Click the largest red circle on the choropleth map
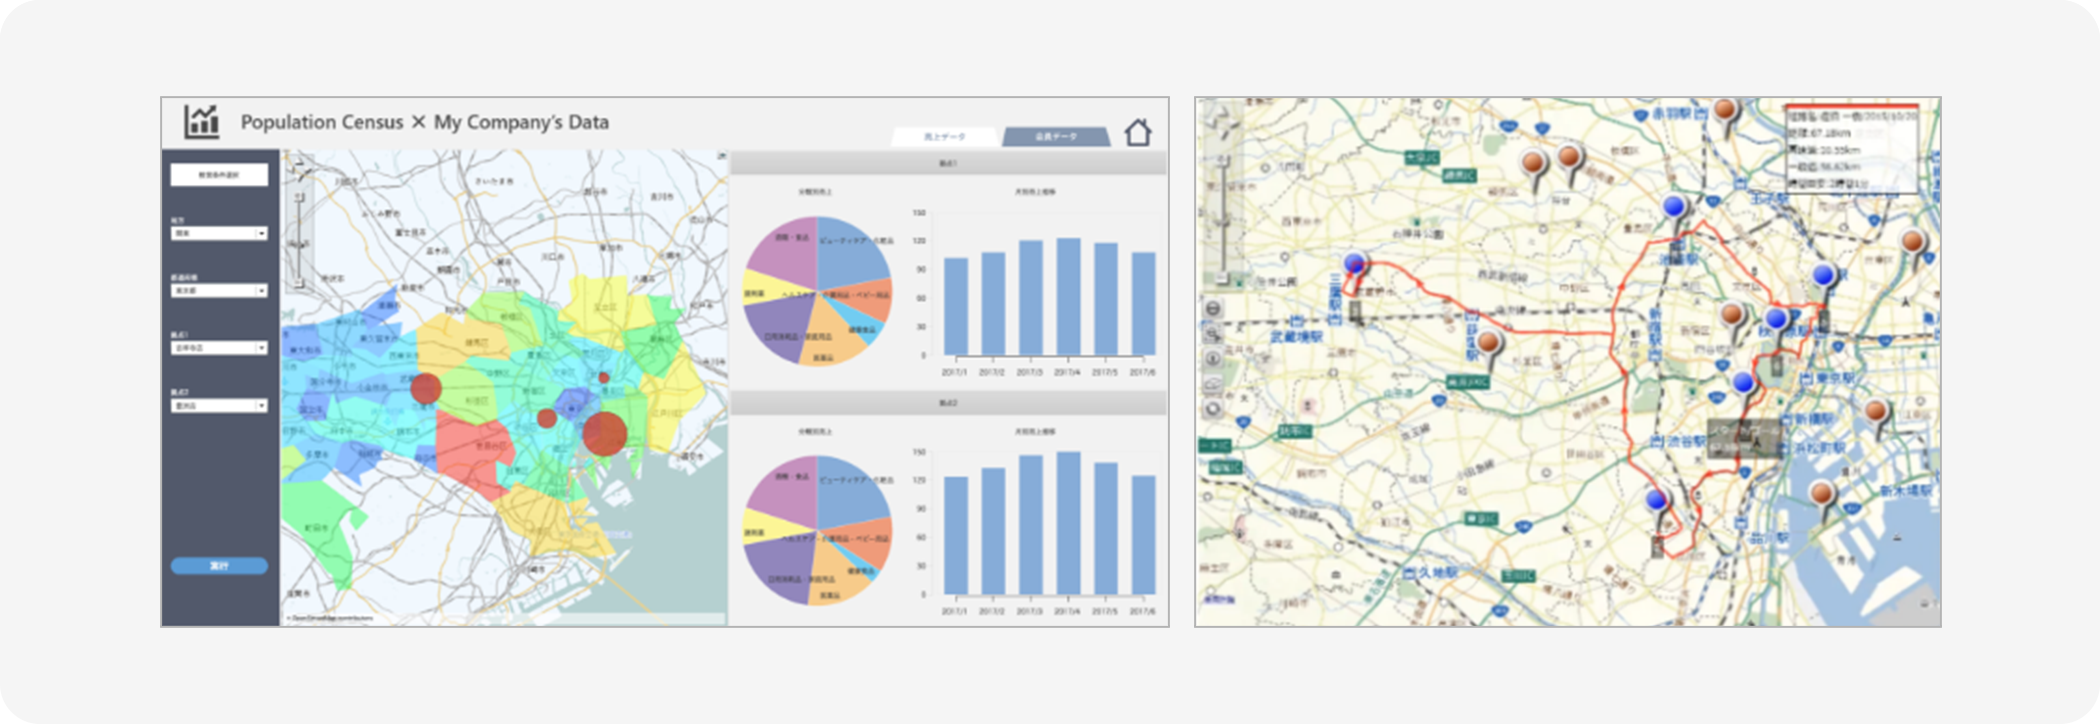The image size is (2100, 724). 604,433
